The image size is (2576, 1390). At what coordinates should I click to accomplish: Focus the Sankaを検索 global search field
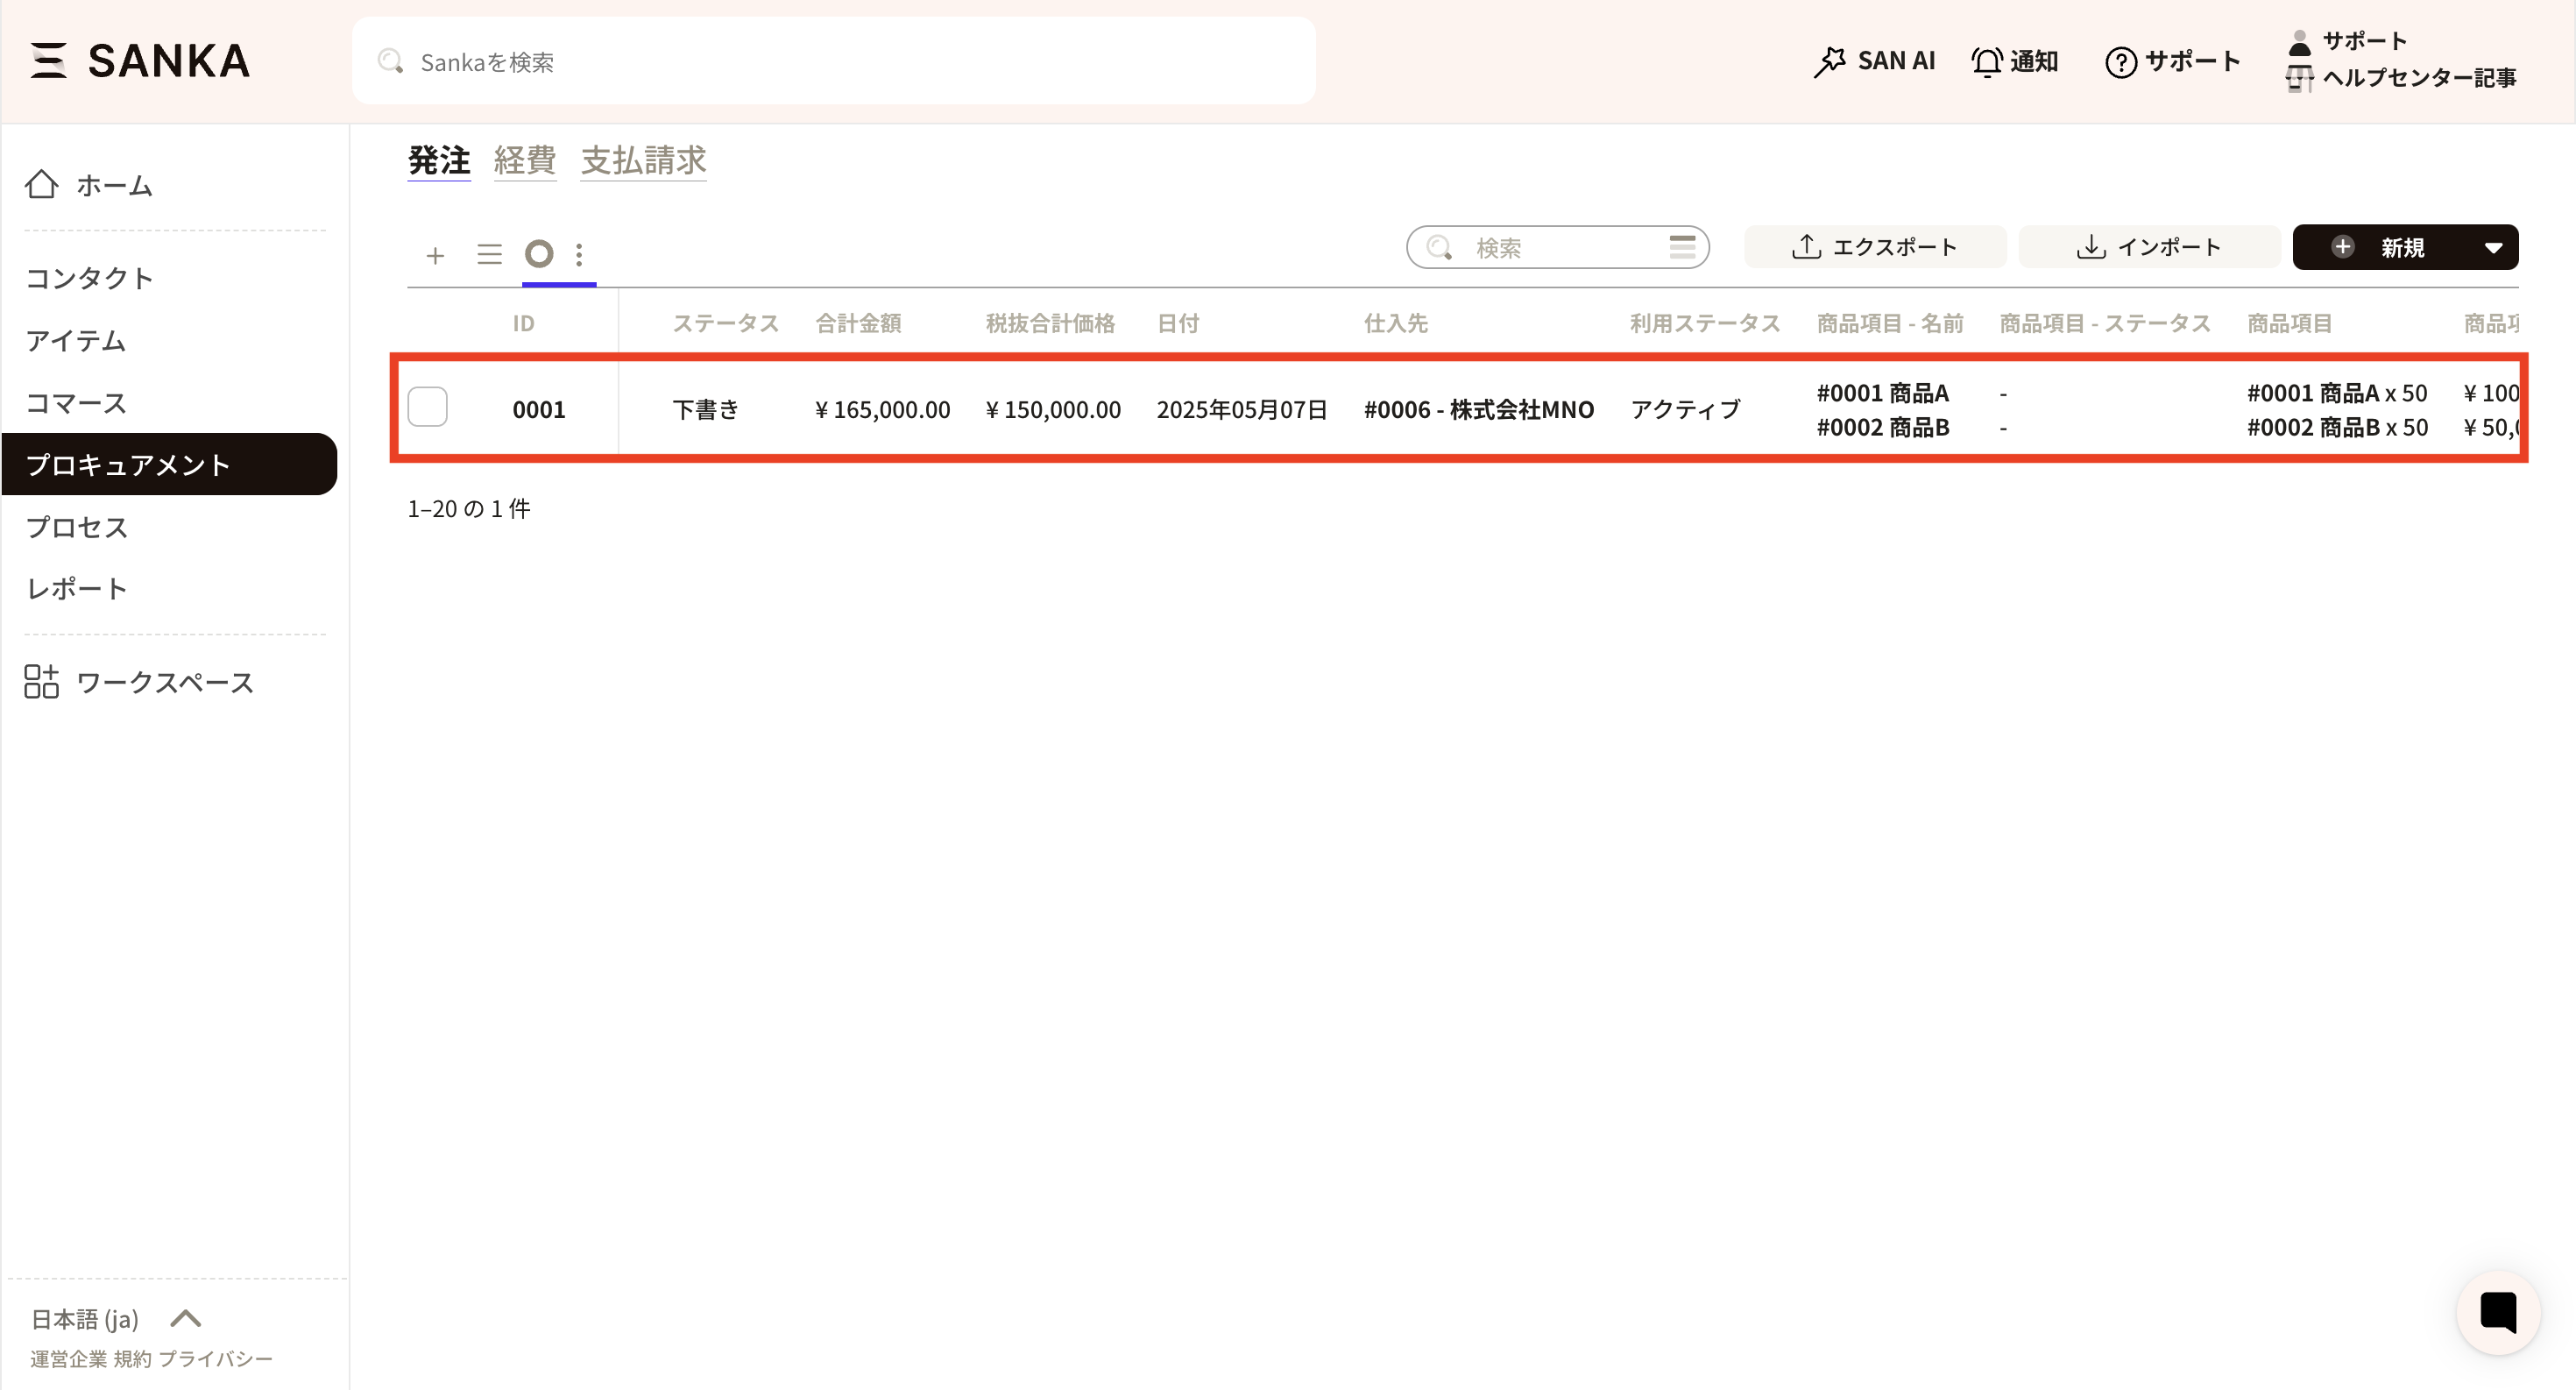833,62
